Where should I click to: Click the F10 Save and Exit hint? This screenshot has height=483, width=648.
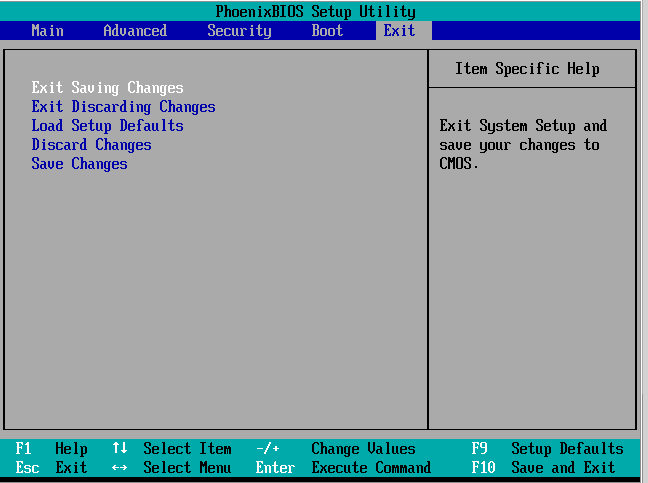click(543, 468)
